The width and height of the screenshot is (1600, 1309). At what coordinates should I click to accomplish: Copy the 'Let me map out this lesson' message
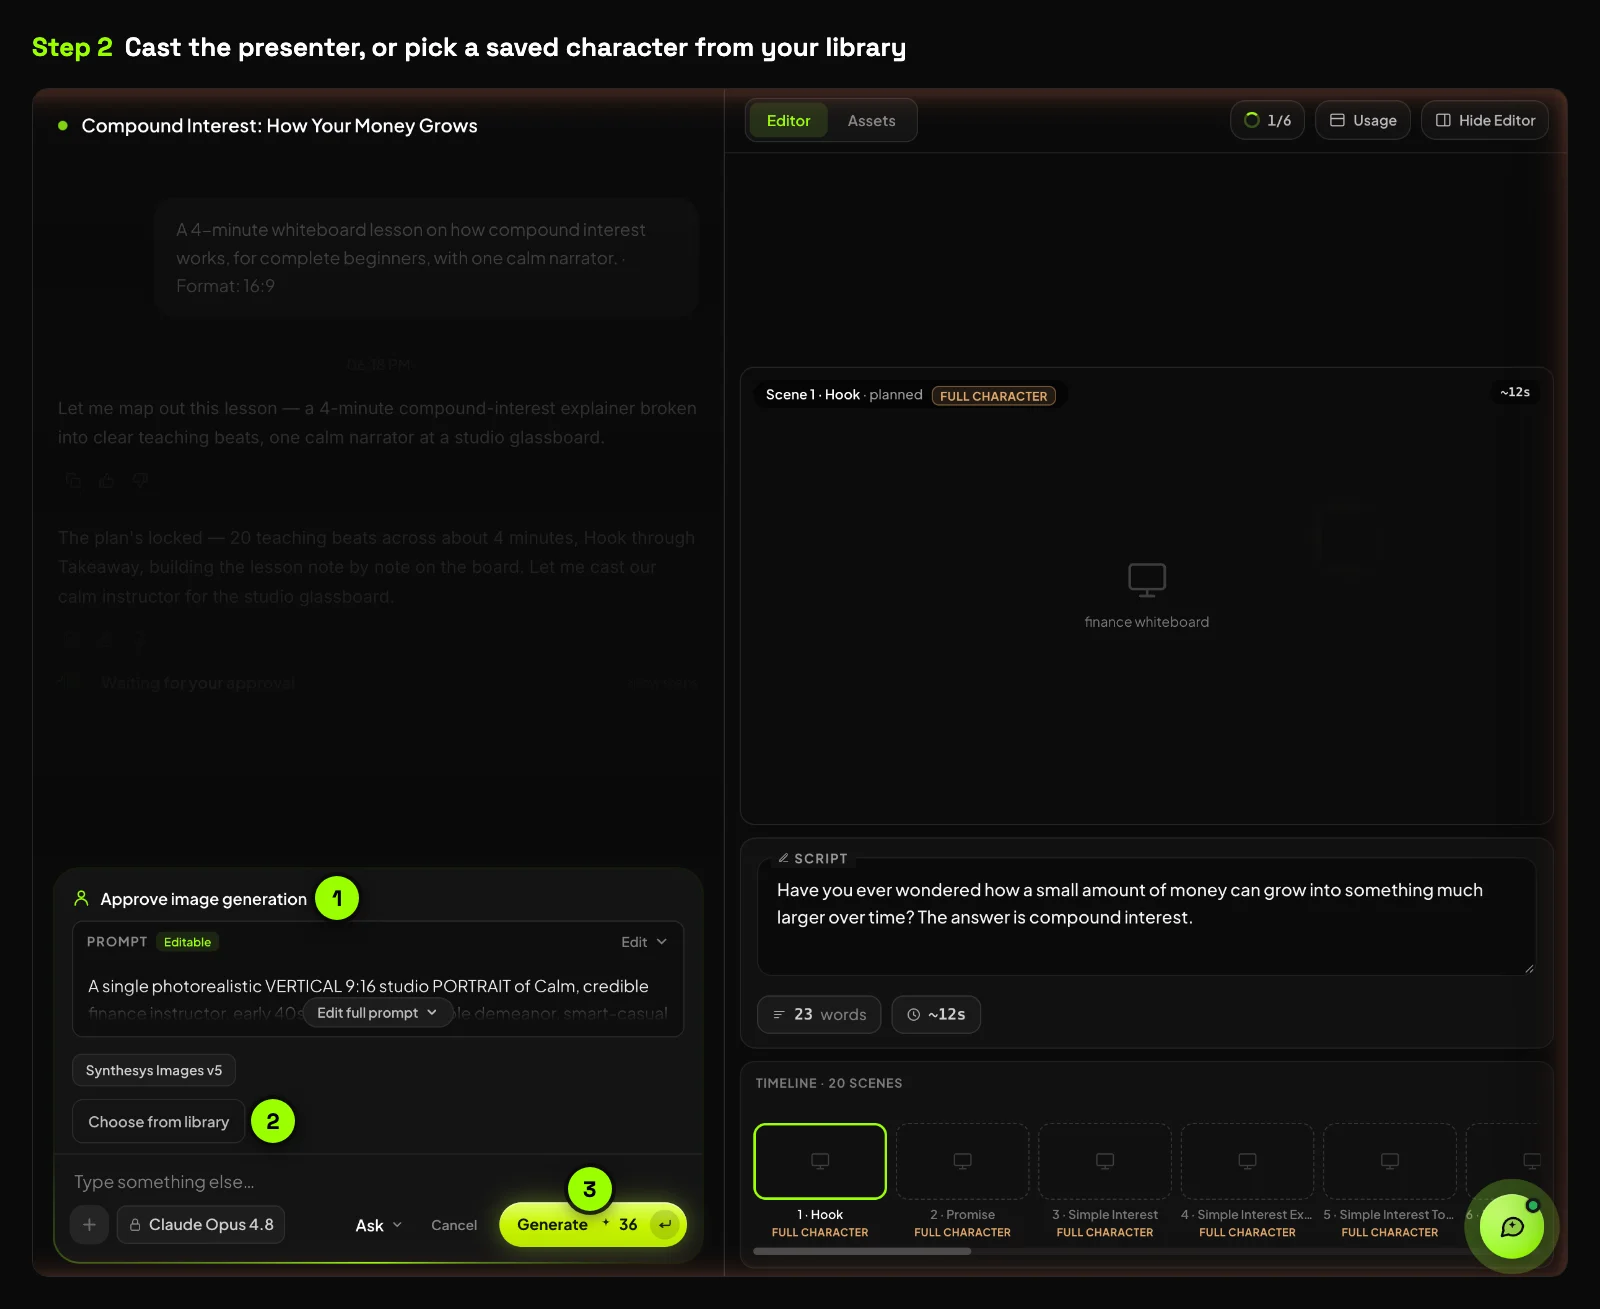(73, 480)
